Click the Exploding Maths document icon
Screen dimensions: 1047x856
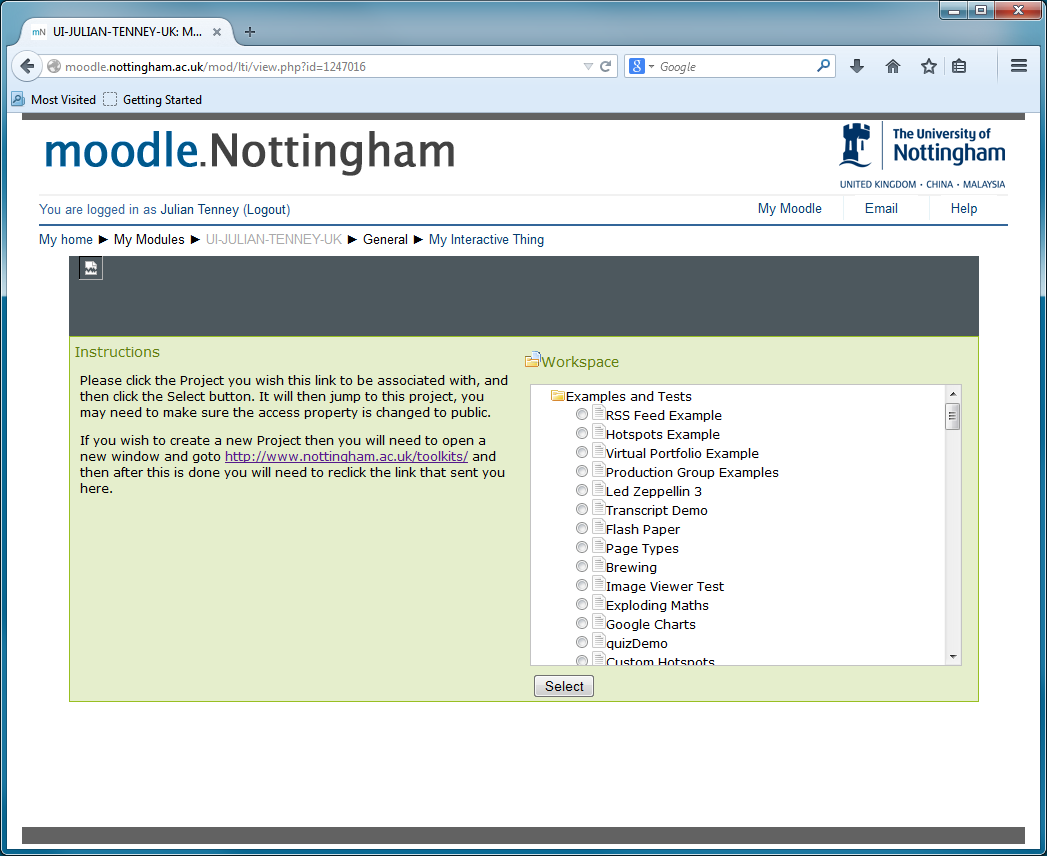click(598, 602)
